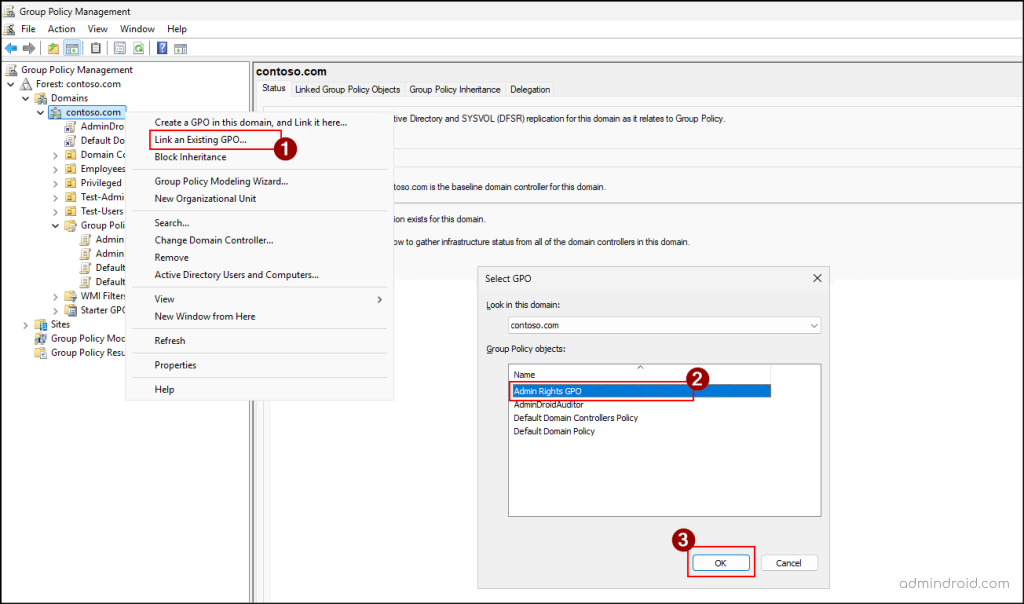Switch to the Delegation tab

530,89
